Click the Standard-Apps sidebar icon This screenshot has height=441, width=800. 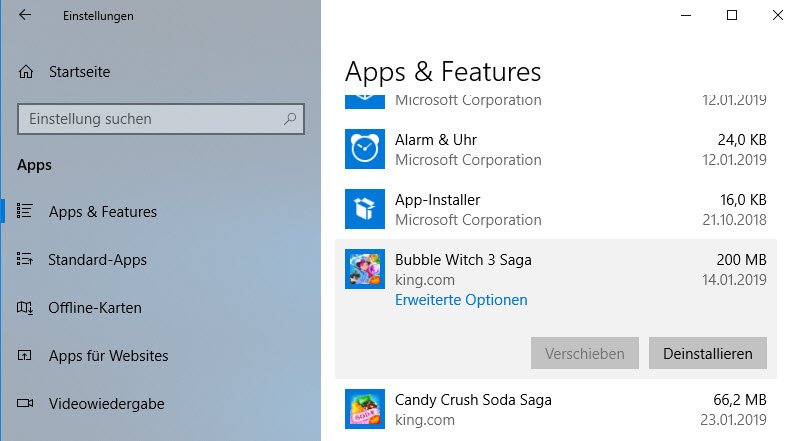point(26,260)
